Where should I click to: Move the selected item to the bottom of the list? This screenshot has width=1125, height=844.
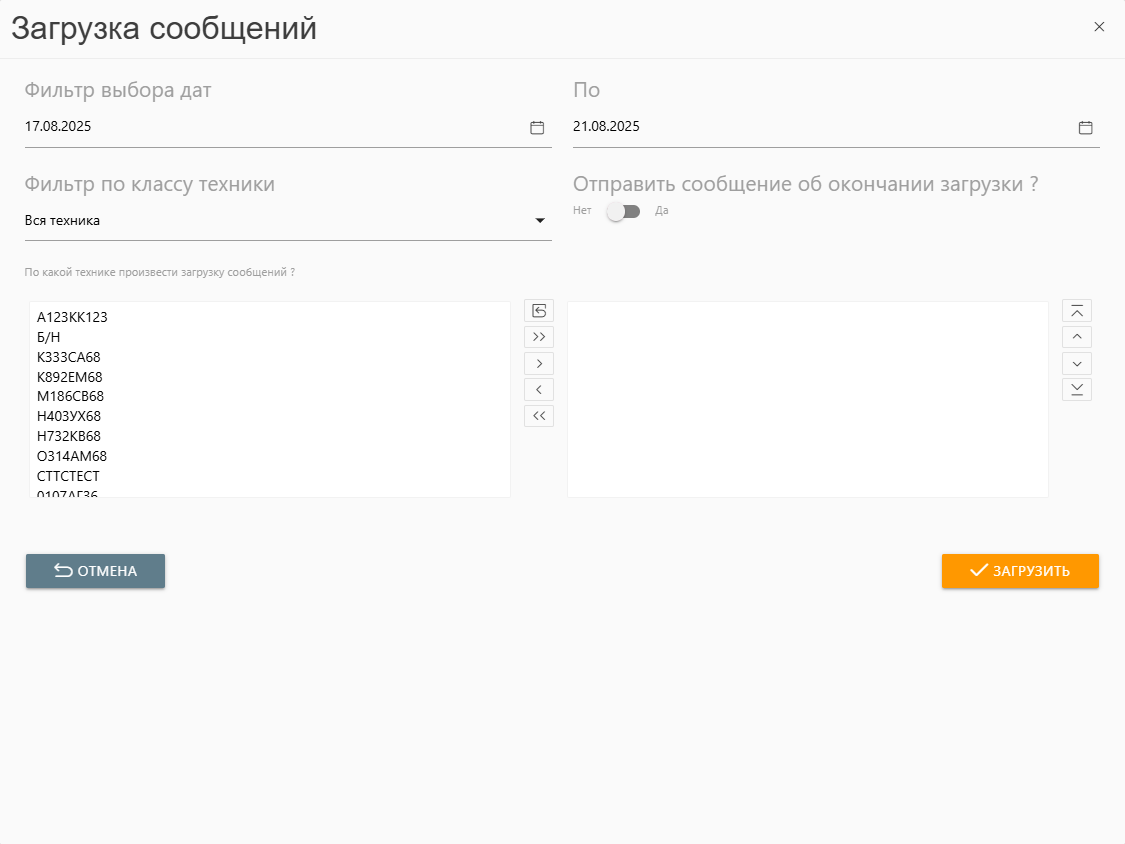coord(1077,390)
